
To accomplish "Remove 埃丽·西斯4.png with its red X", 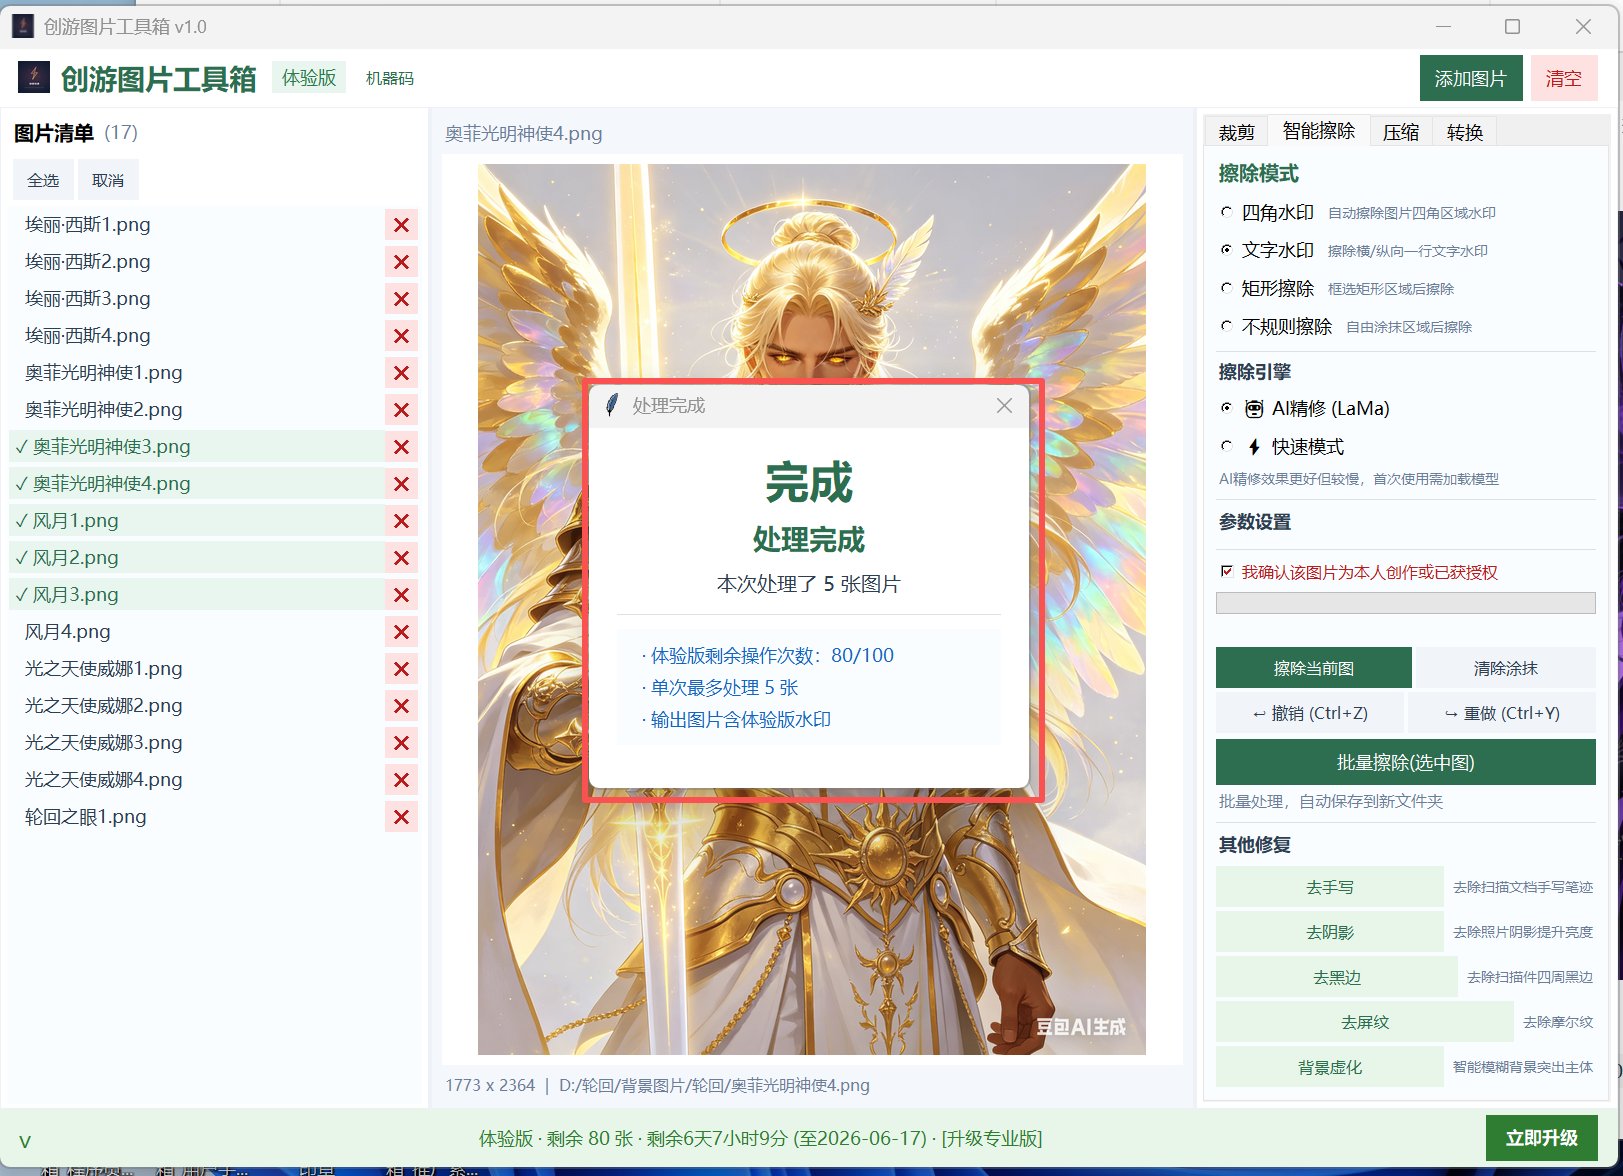I will [x=401, y=336].
